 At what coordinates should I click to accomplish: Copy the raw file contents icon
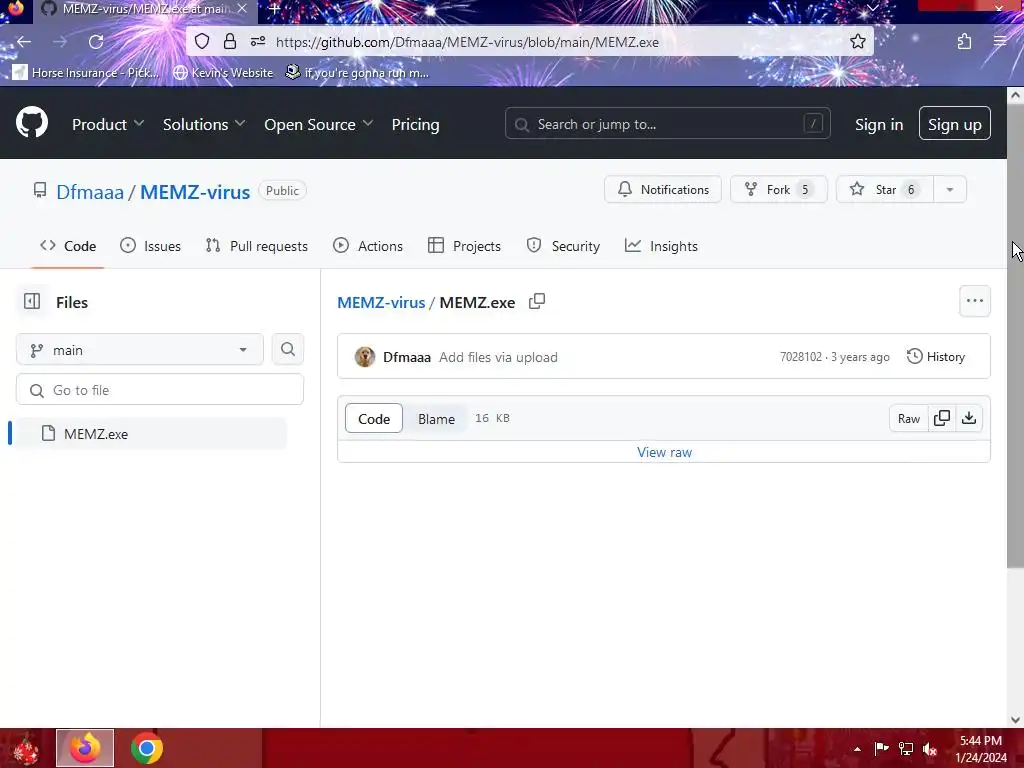(x=942, y=418)
